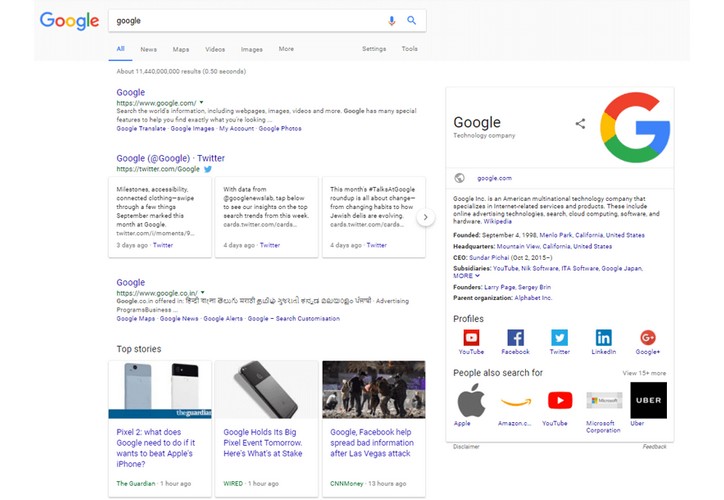
Task: Click Larry Page founder link
Action: (x=499, y=287)
